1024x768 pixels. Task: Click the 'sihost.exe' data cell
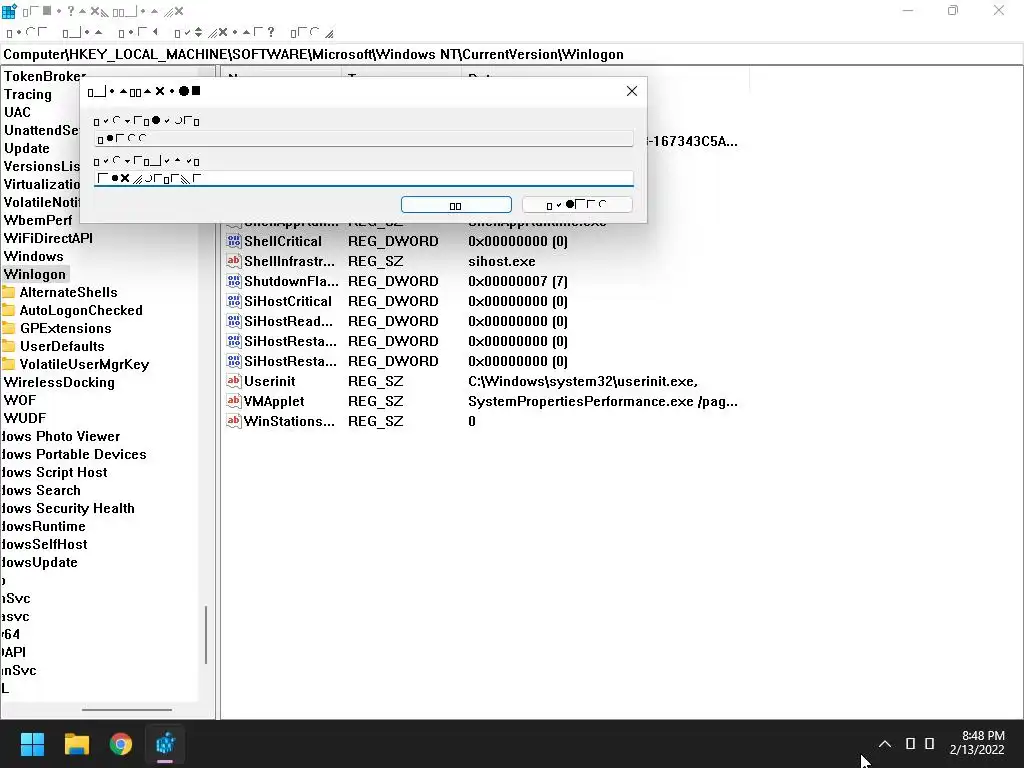point(502,261)
